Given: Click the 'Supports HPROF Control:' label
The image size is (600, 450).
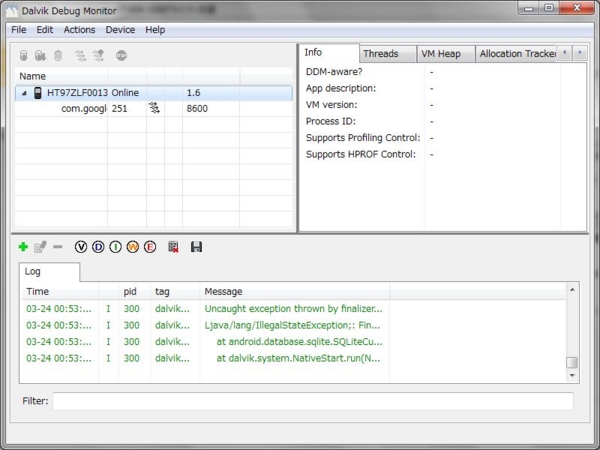Looking at the screenshot, I should [360, 155].
